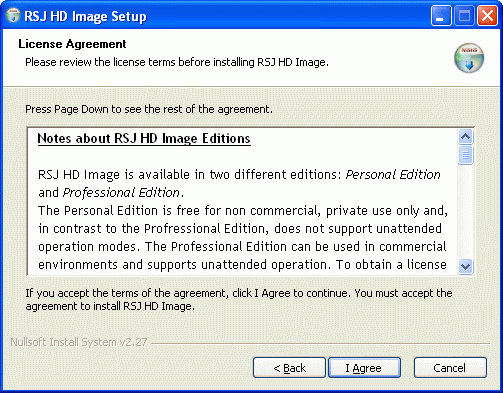Click the installer icon in title bar
This screenshot has width=503, height=393.
click(x=13, y=16)
